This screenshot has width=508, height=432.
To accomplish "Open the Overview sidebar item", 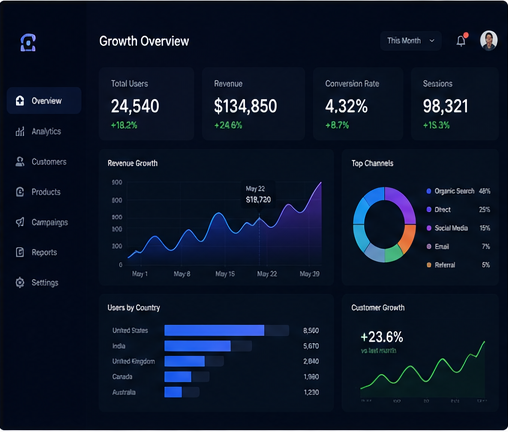I will [x=44, y=101].
